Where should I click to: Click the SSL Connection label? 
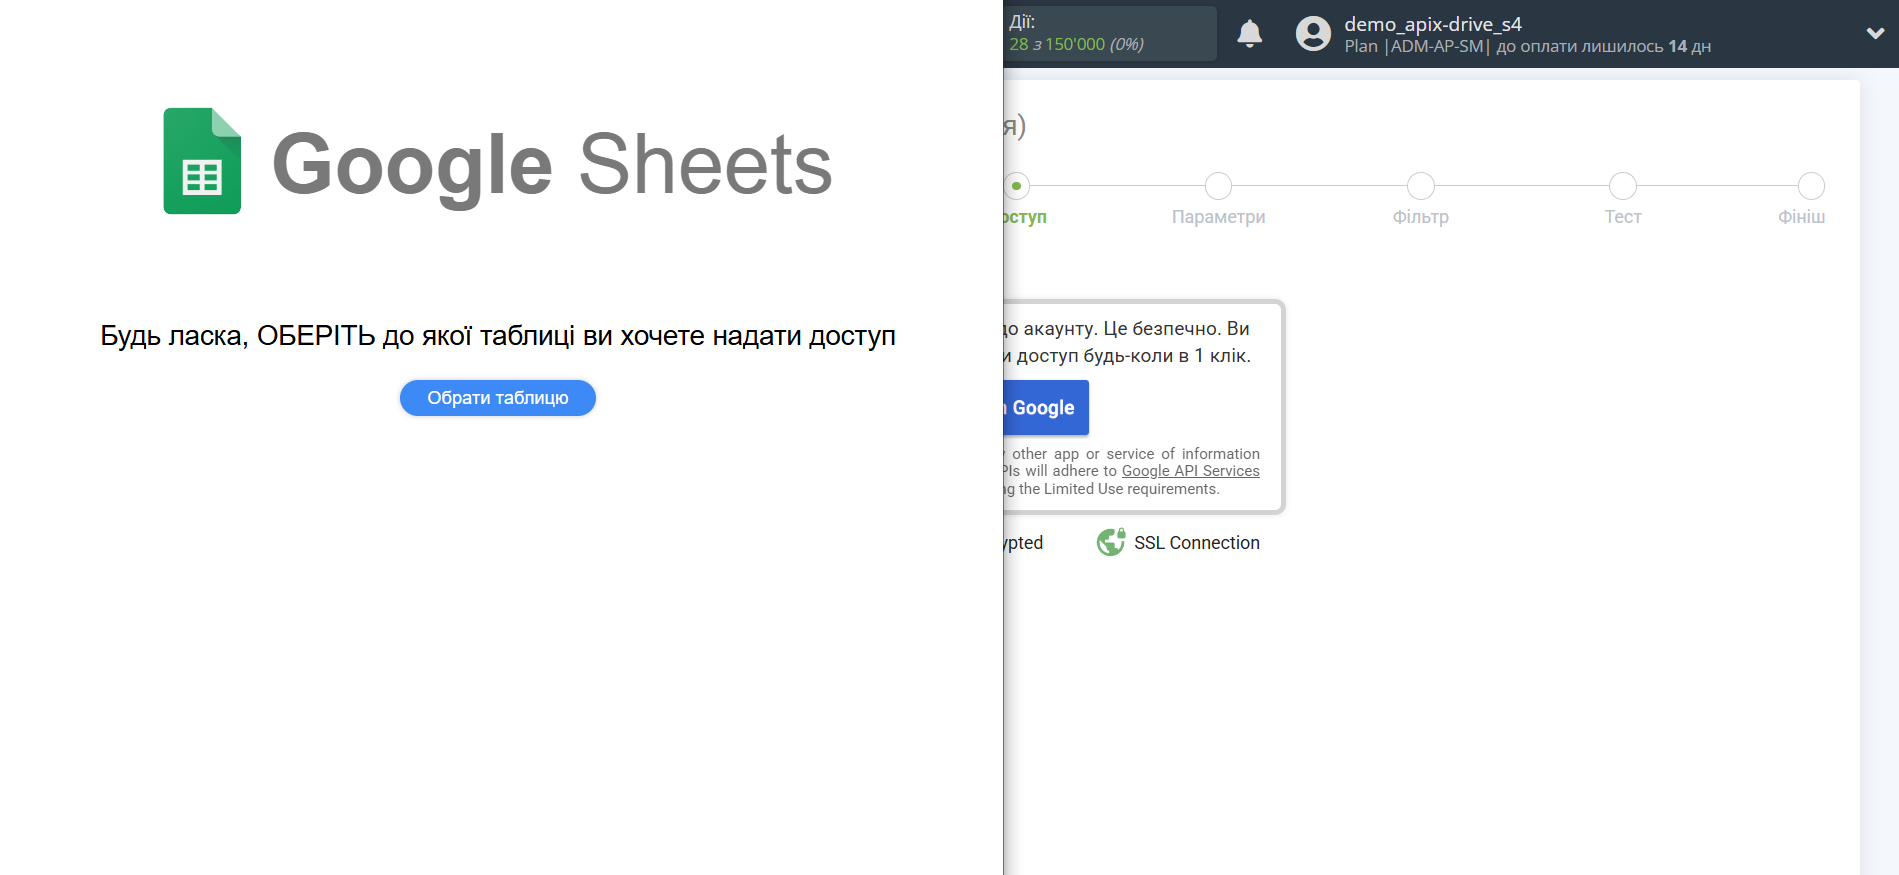pos(1196,543)
